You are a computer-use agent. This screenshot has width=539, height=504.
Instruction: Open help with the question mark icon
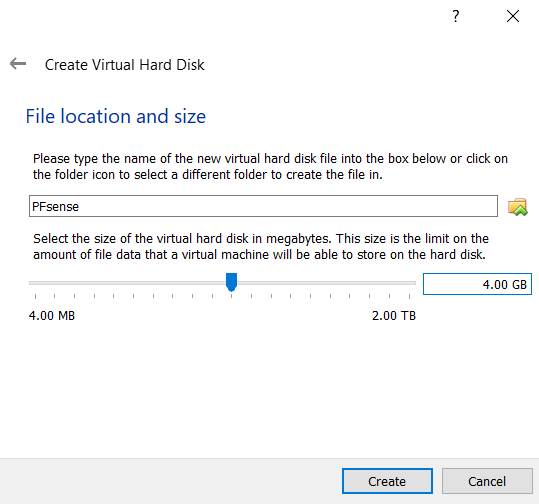pyautogui.click(x=455, y=16)
